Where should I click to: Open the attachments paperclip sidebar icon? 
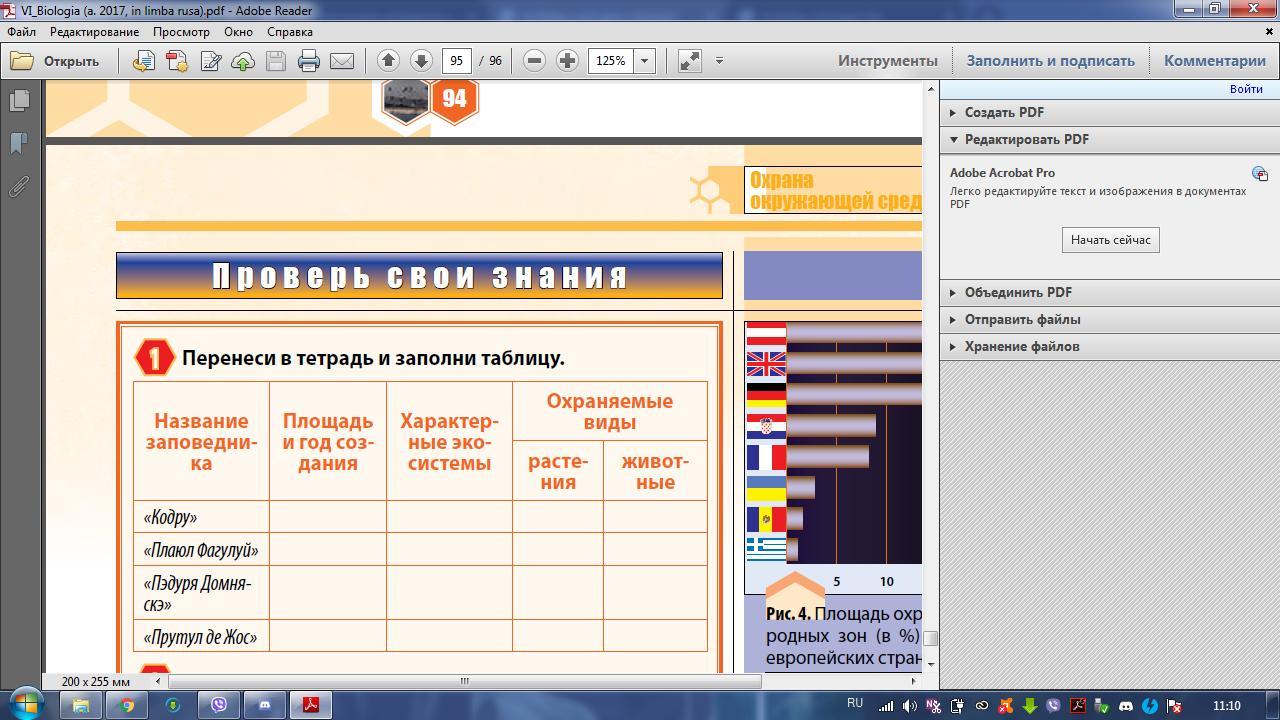[18, 186]
